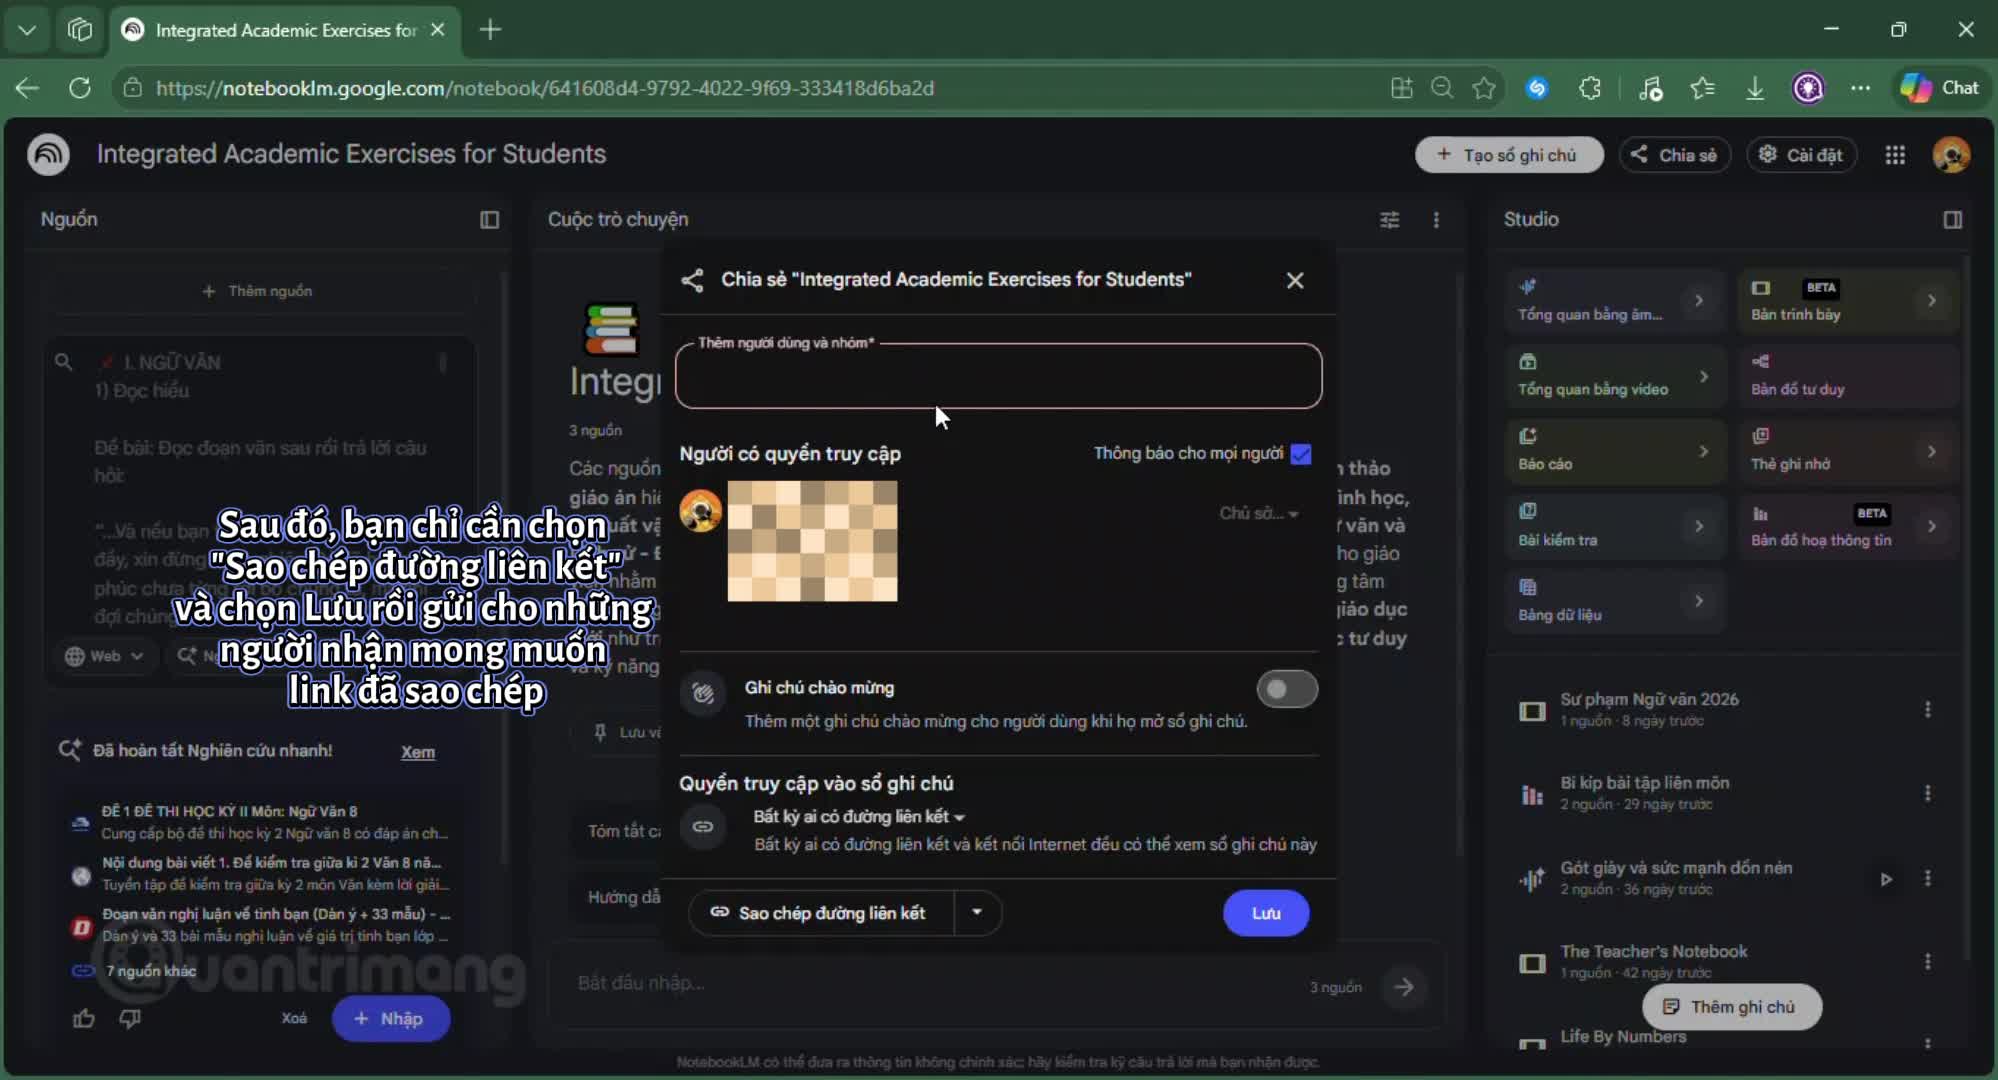The width and height of the screenshot is (1998, 1080).
Task: Open more options for The Teacher's Notebook
Action: coord(1927,962)
